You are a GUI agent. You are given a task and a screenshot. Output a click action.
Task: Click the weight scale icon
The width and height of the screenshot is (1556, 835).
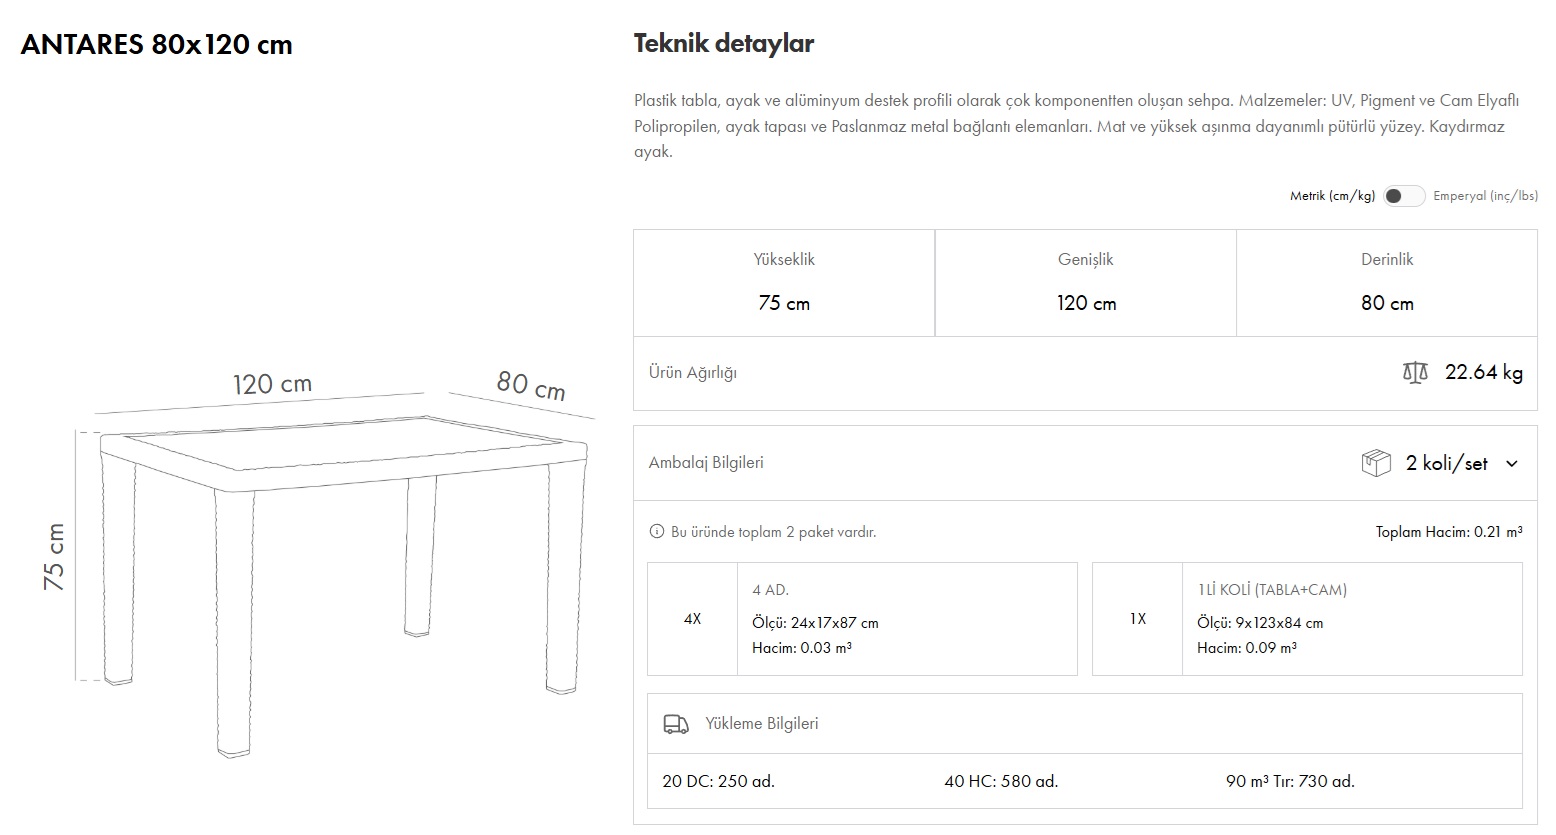(1415, 373)
